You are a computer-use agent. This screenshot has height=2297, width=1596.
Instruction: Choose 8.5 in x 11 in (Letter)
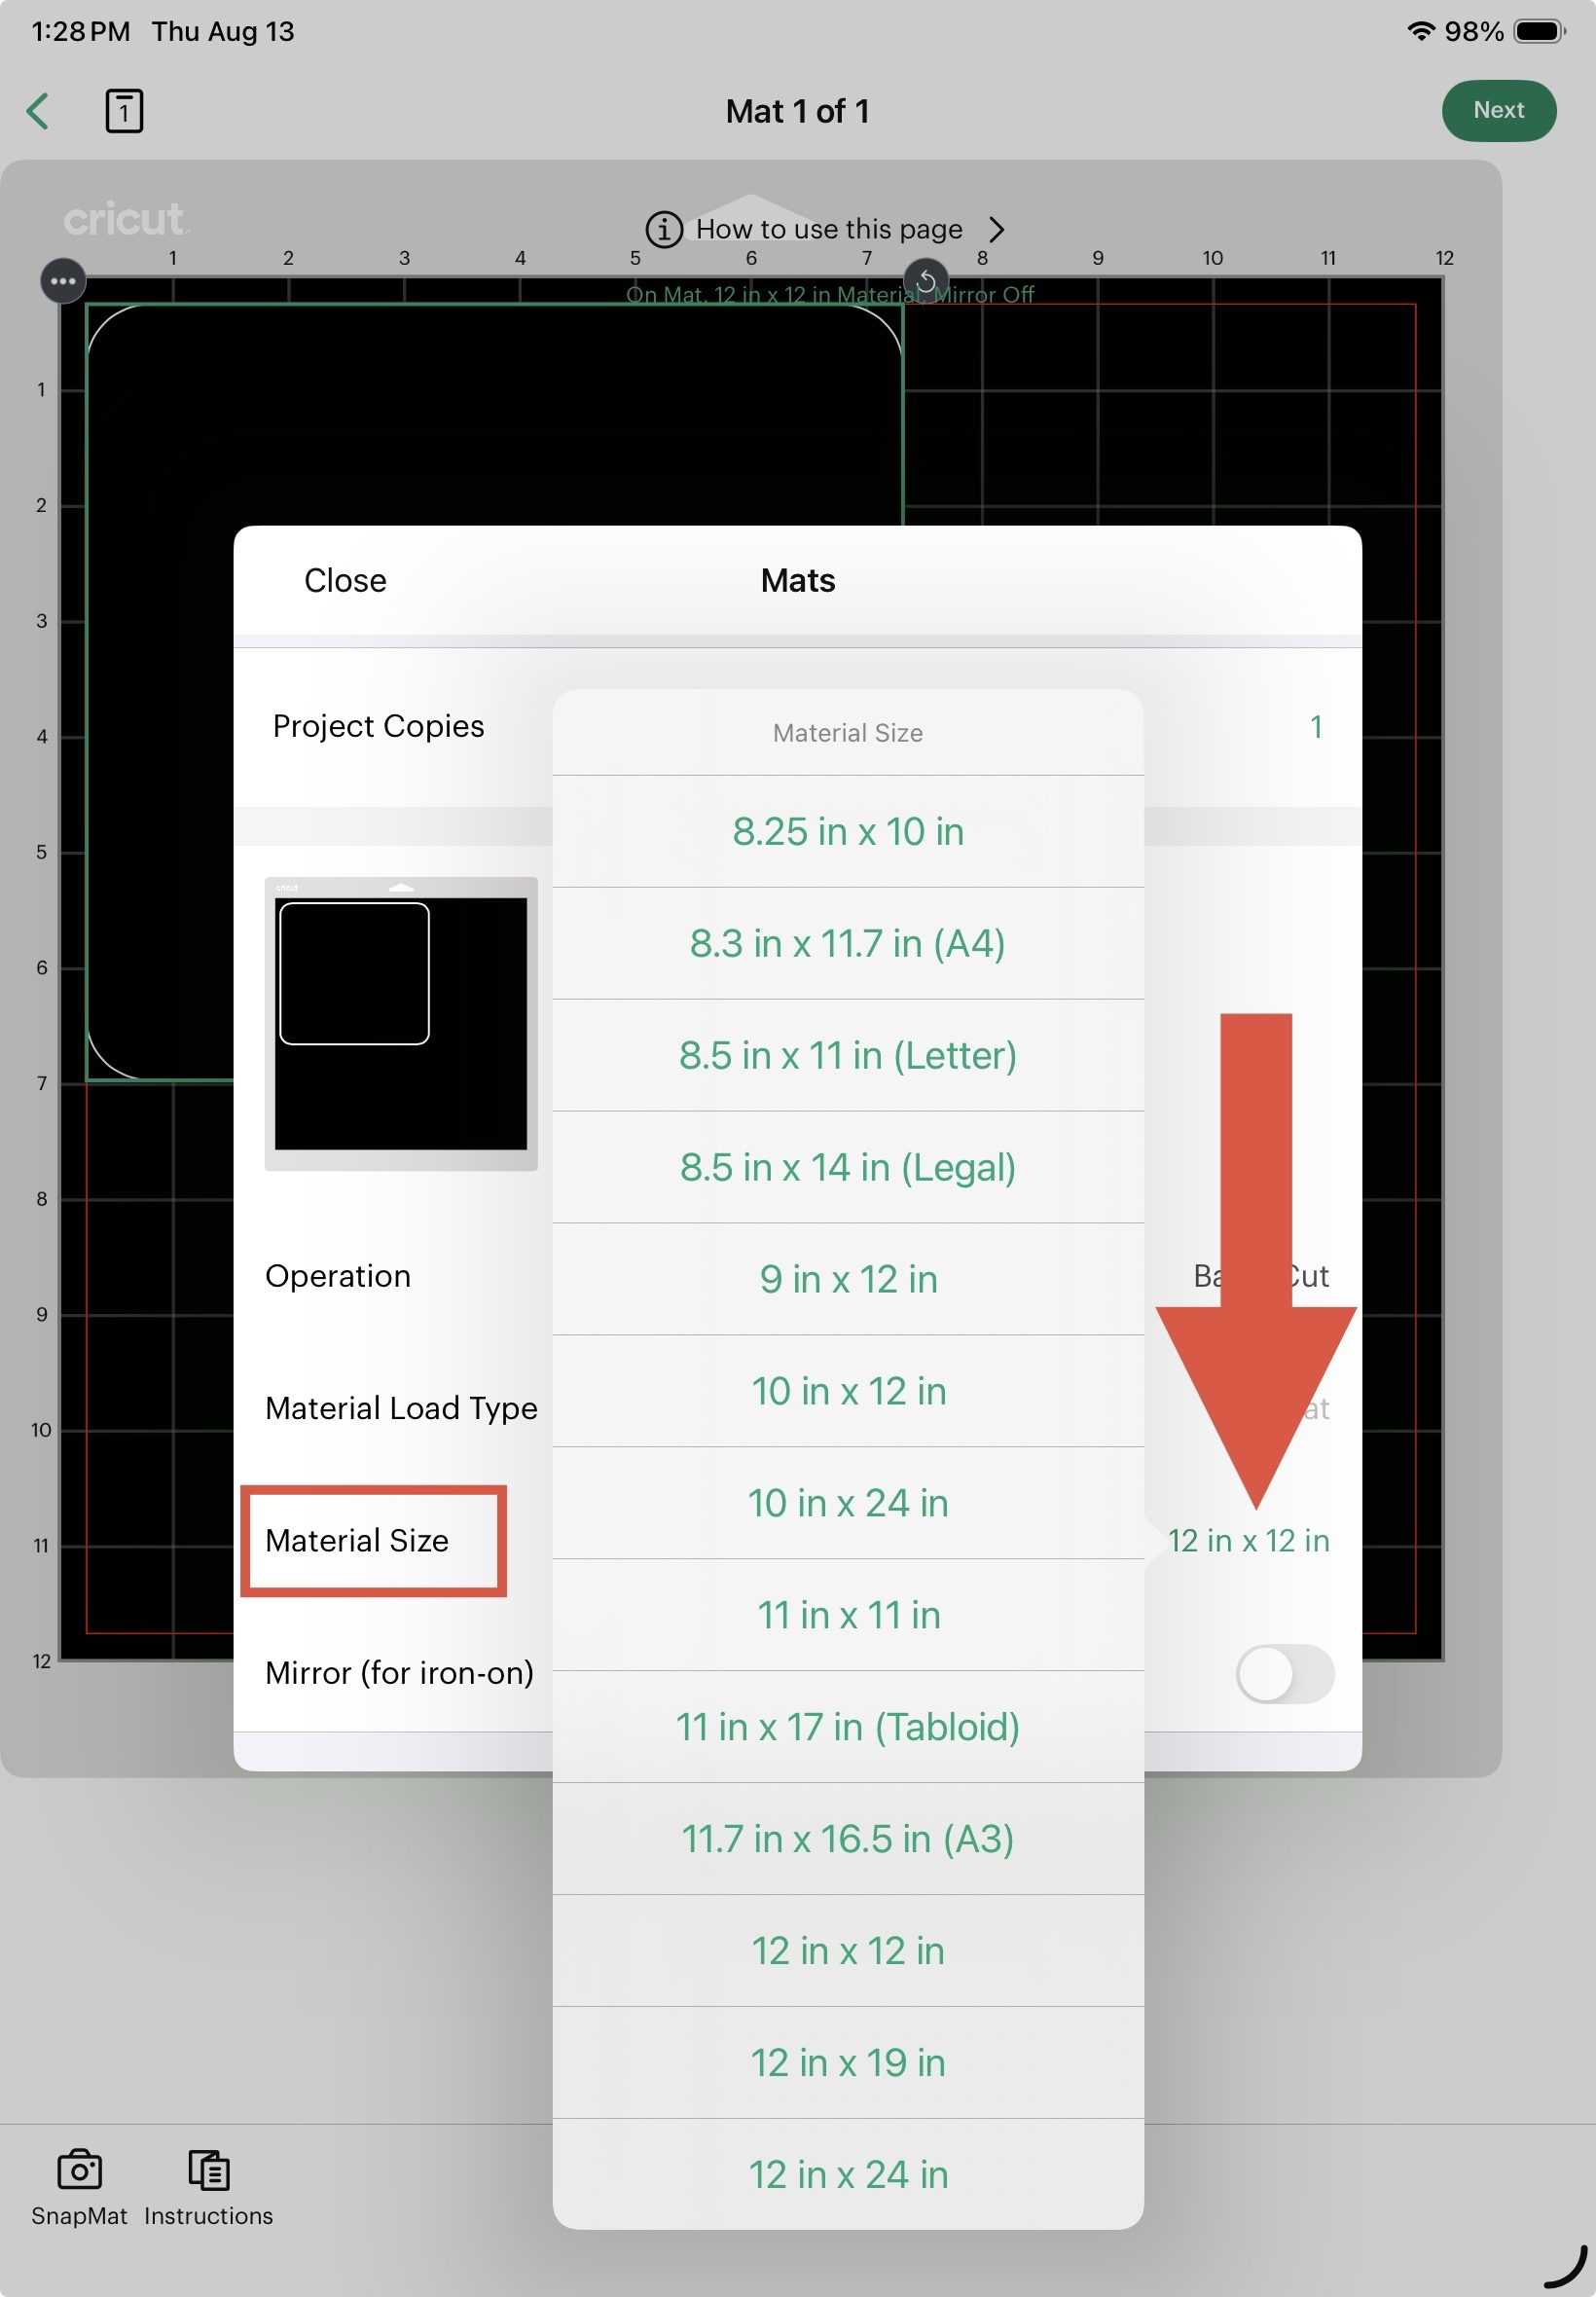coord(848,1055)
